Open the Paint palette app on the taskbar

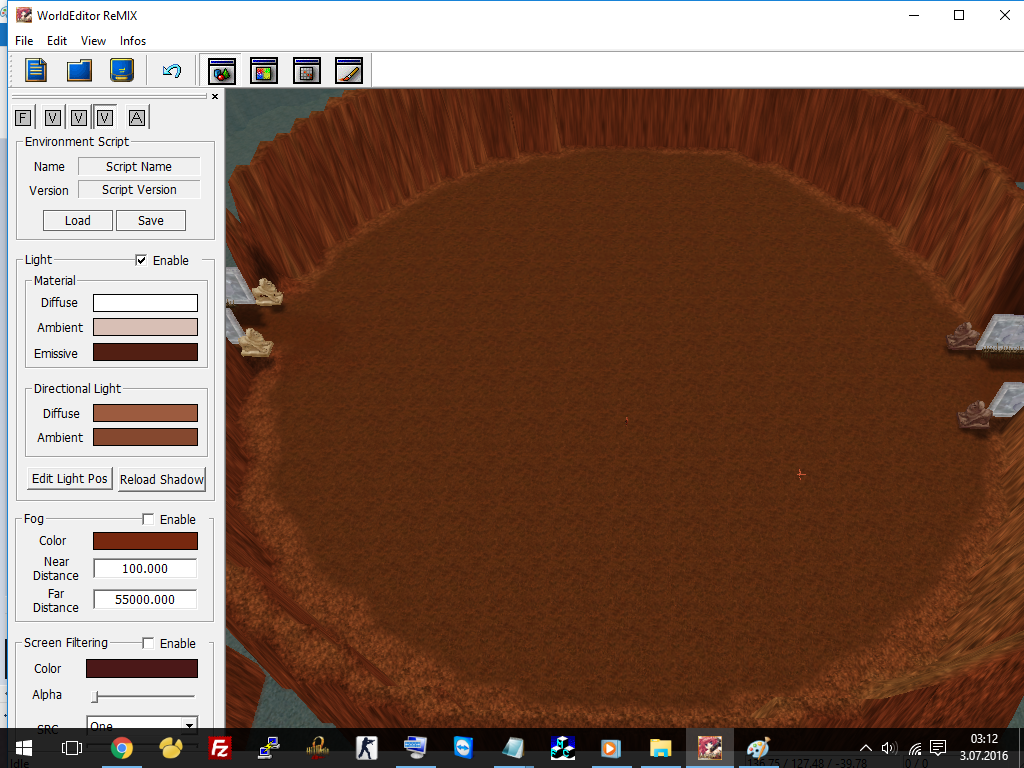758,748
